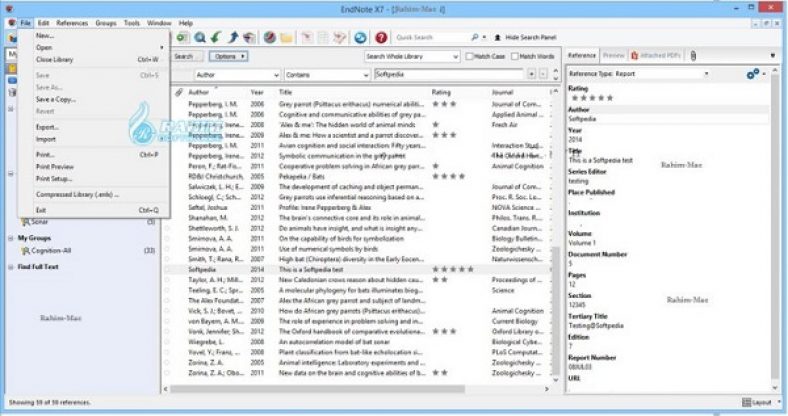Sort by the Year column header
The image size is (788, 416).
tap(257, 92)
